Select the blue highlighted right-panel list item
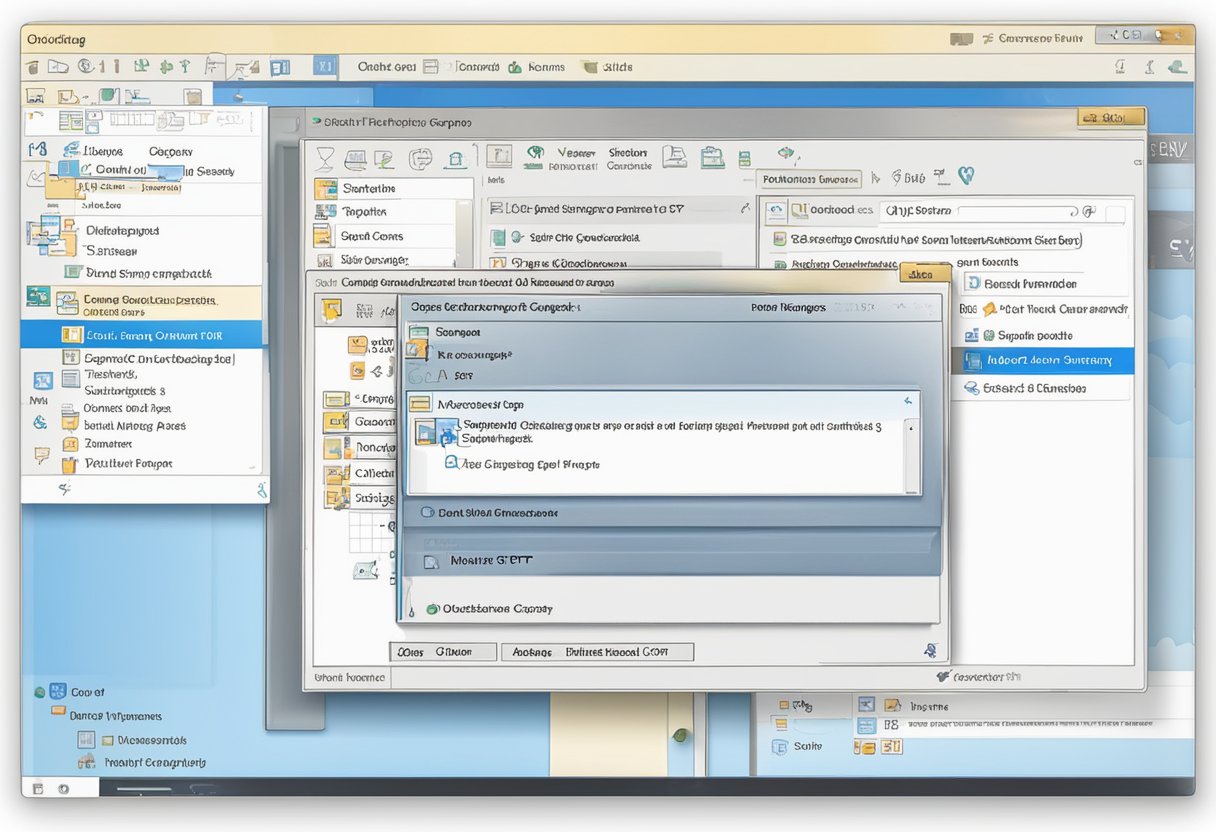Image resolution: width=1216 pixels, height=832 pixels. tap(1043, 360)
